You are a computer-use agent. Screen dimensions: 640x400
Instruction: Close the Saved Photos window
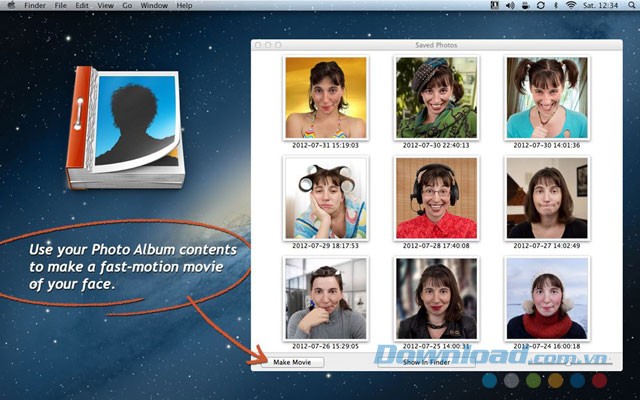pos(258,45)
